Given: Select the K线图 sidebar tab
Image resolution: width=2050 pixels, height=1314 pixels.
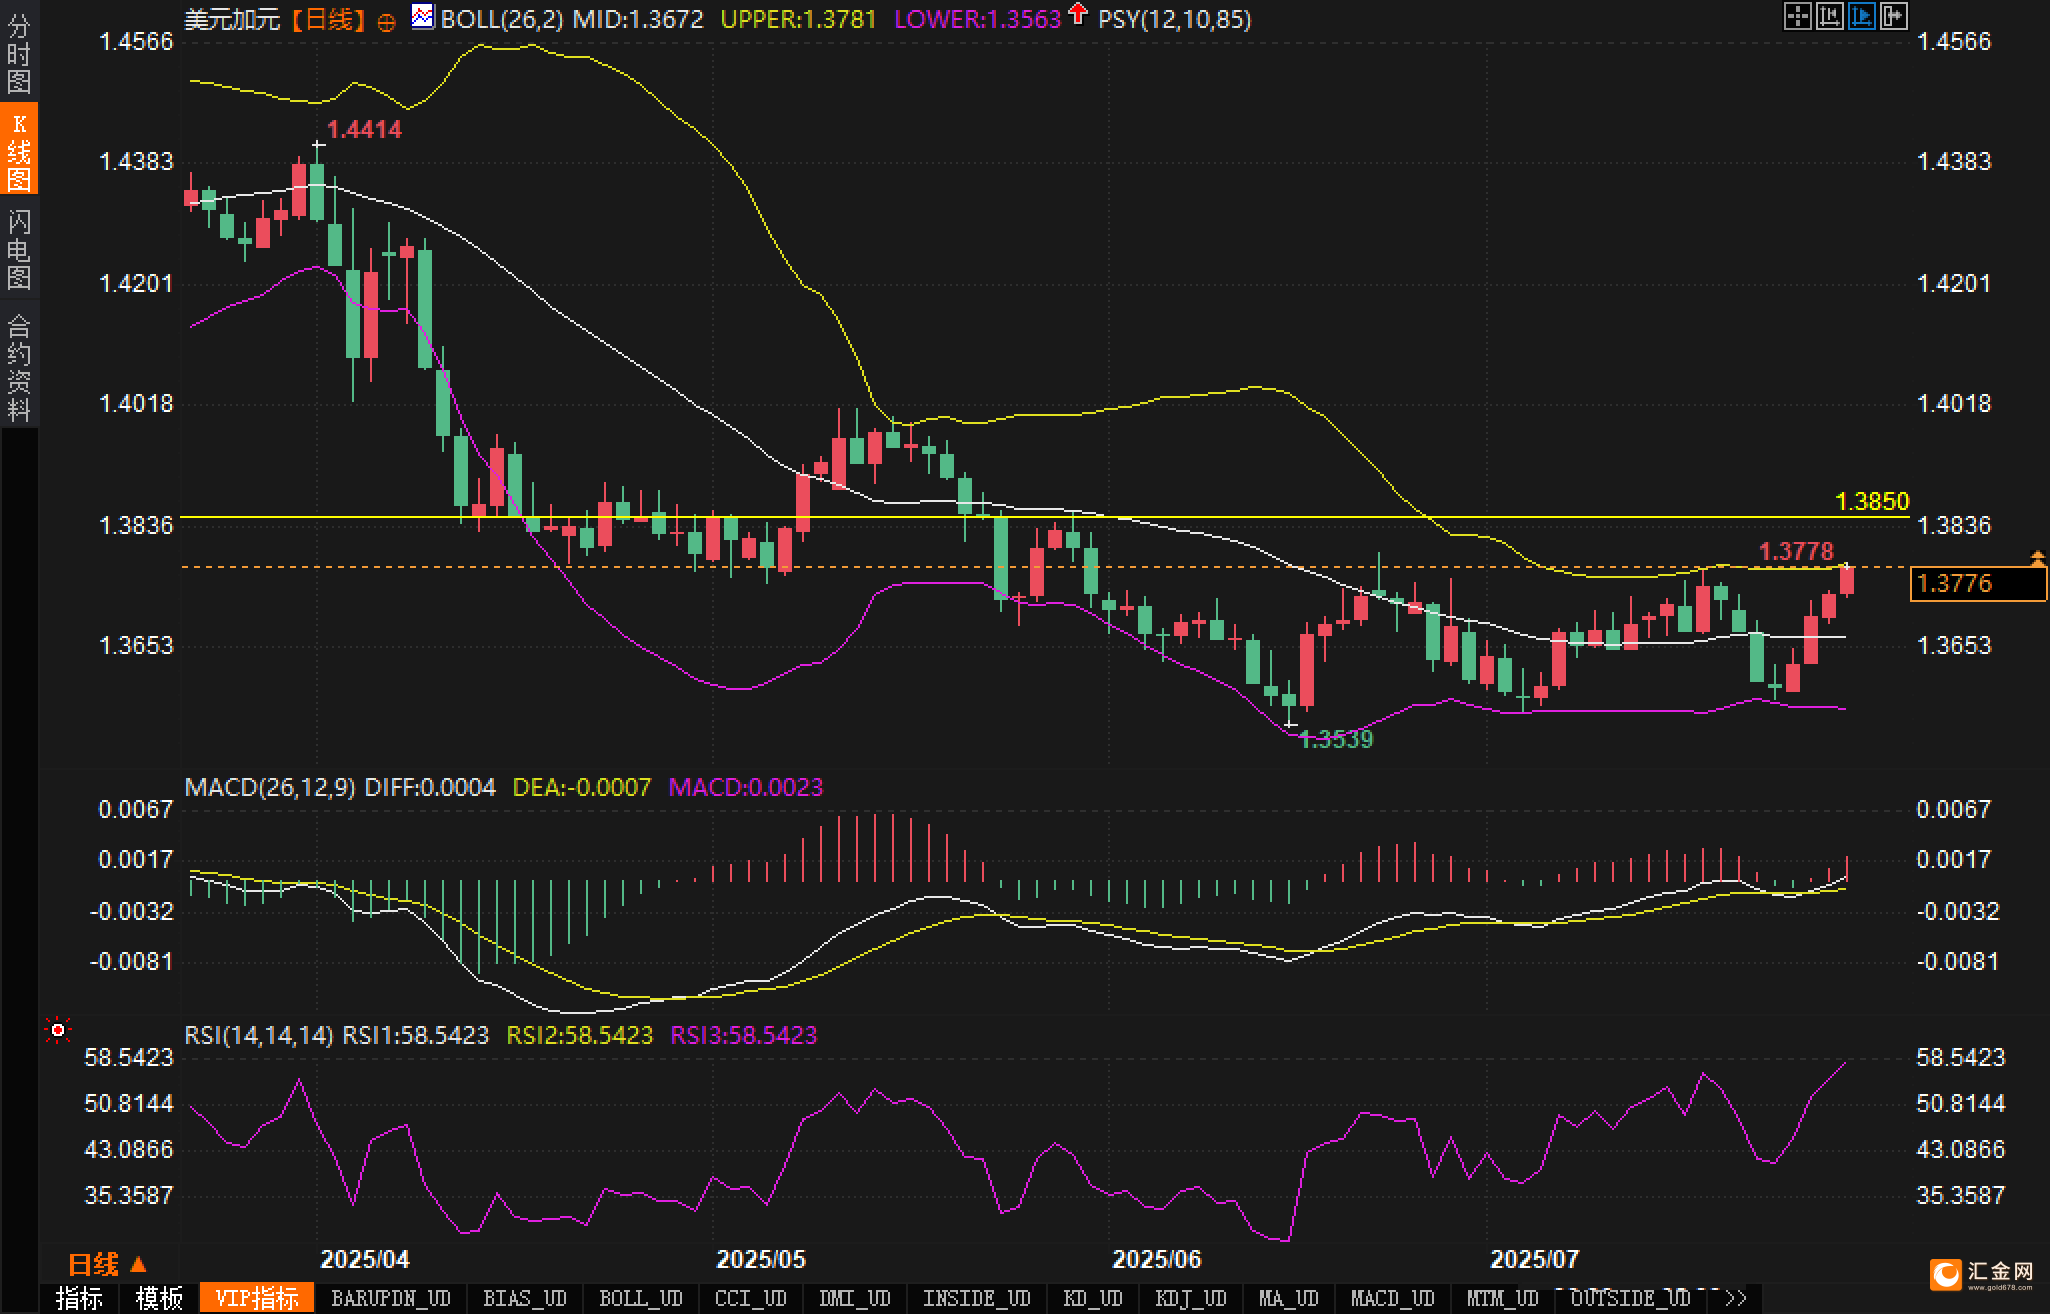Looking at the screenshot, I should 19,150.
